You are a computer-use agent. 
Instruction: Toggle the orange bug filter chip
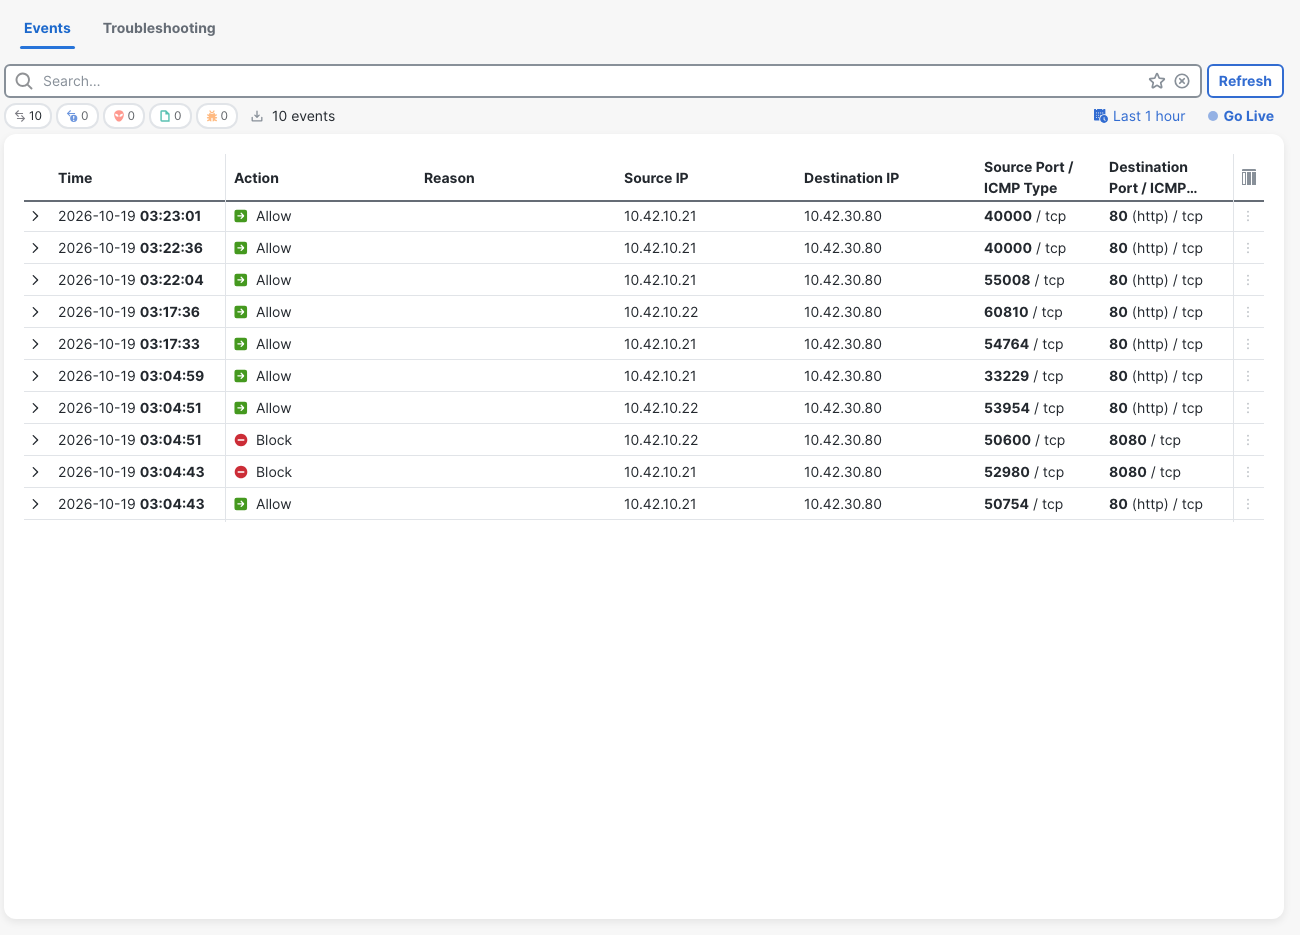pyautogui.click(x=217, y=116)
